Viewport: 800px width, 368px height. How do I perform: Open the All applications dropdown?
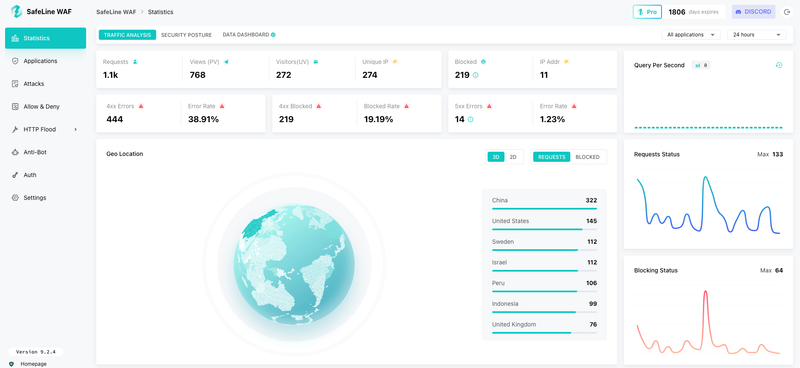coord(691,35)
